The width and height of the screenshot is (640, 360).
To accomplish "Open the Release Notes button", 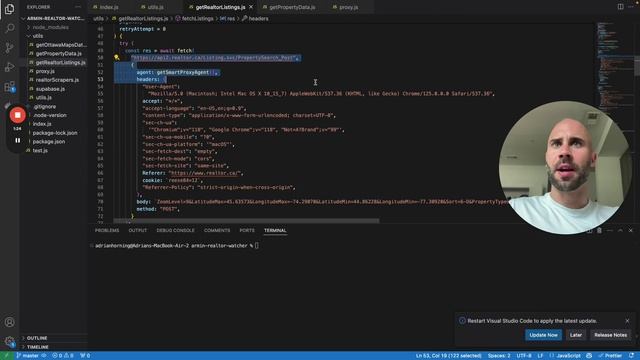I will (x=610, y=335).
